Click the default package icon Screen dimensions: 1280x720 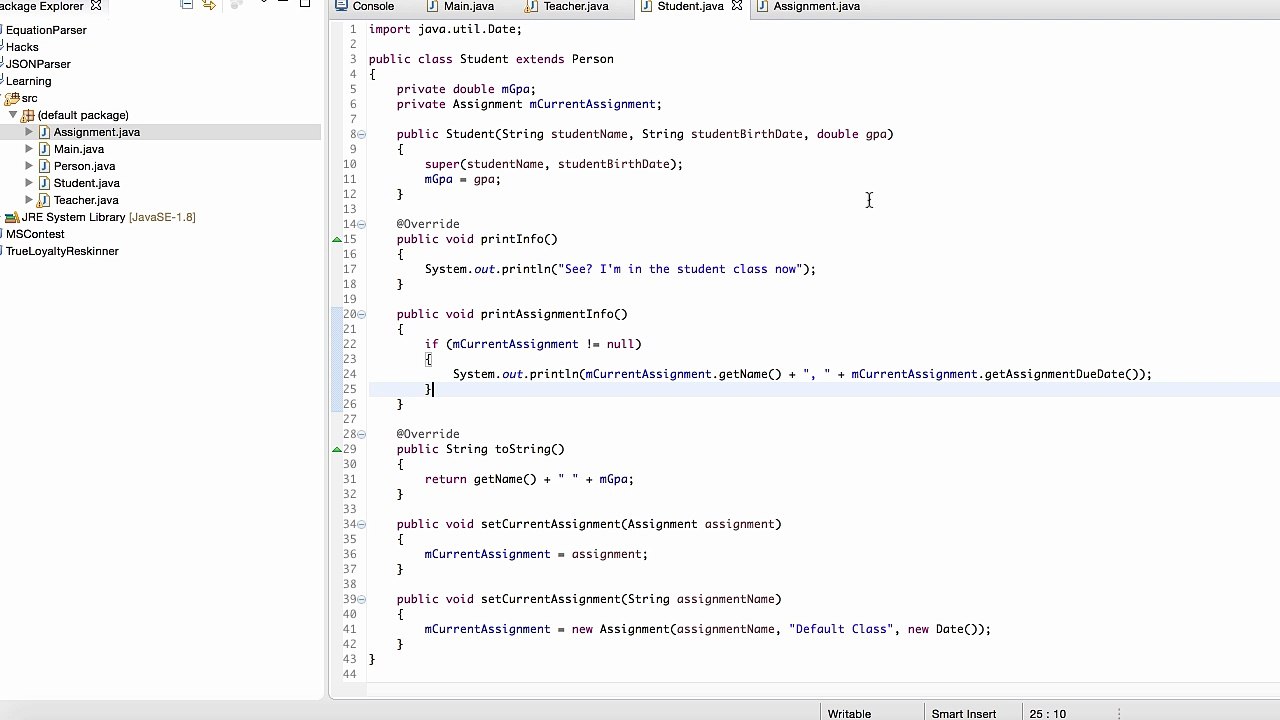(x=28, y=115)
